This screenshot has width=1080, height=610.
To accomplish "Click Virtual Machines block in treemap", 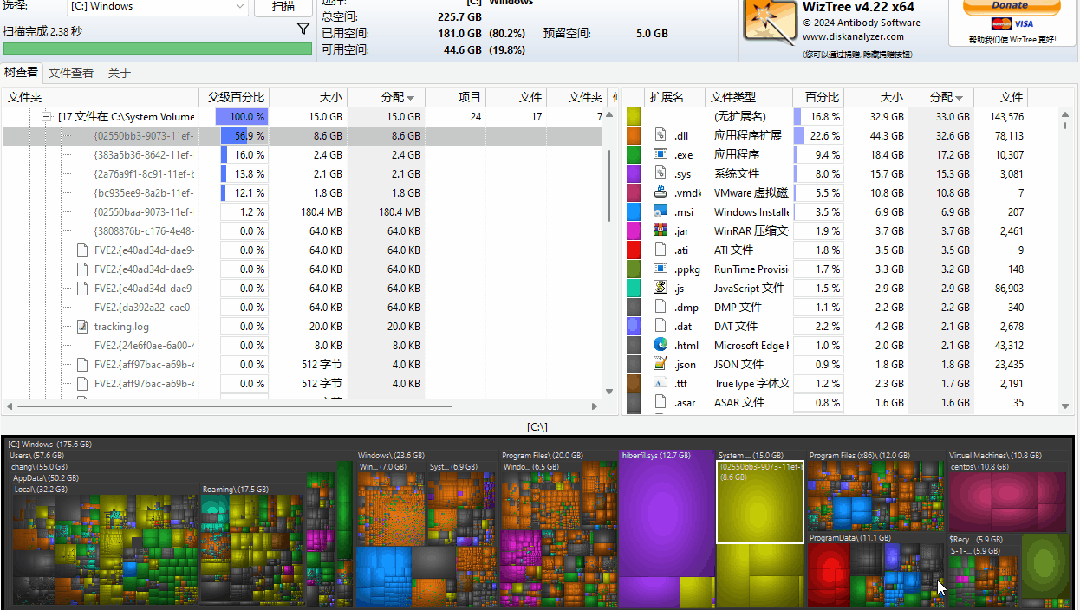I will [x=1008, y=494].
